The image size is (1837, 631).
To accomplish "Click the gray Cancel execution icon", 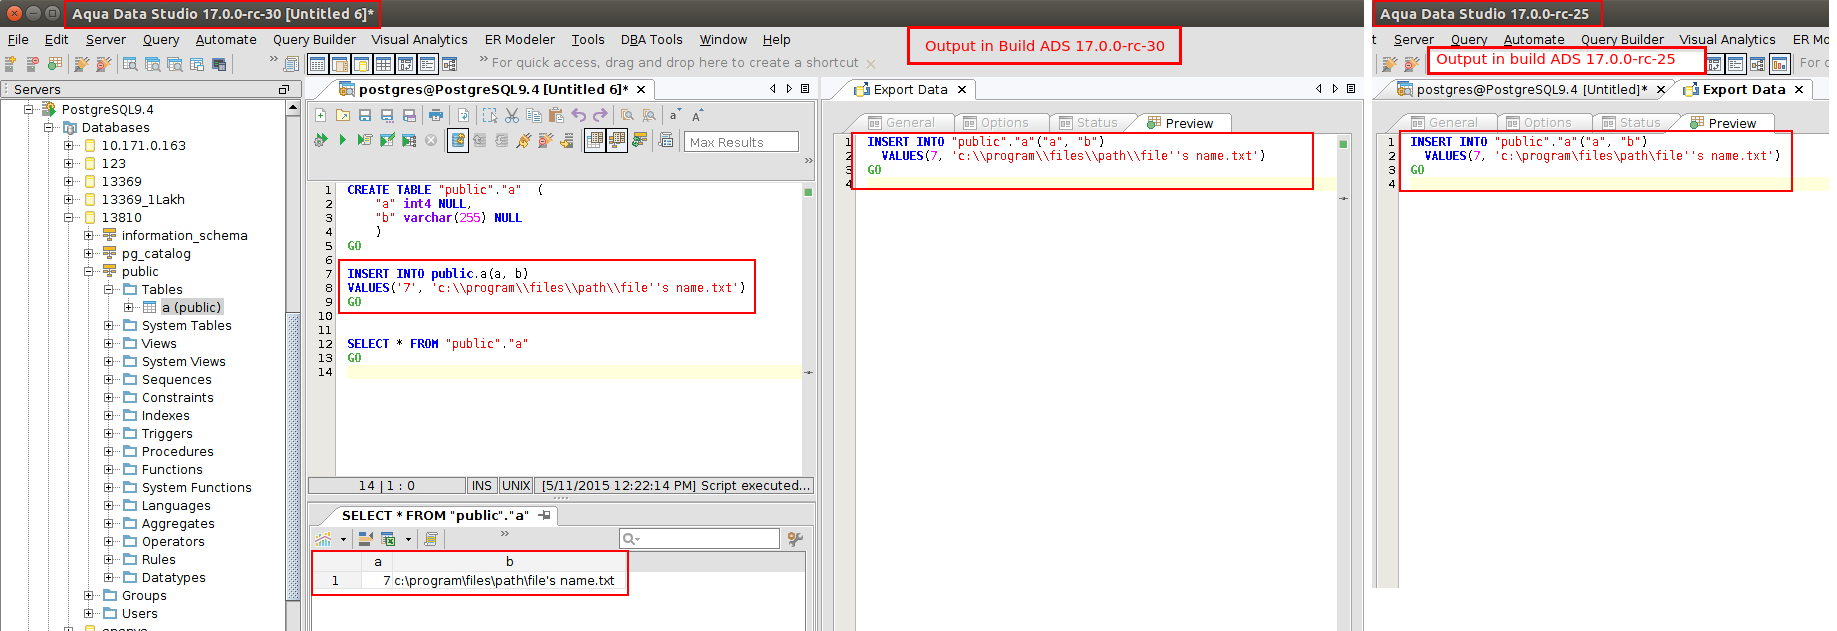I will pos(431,140).
